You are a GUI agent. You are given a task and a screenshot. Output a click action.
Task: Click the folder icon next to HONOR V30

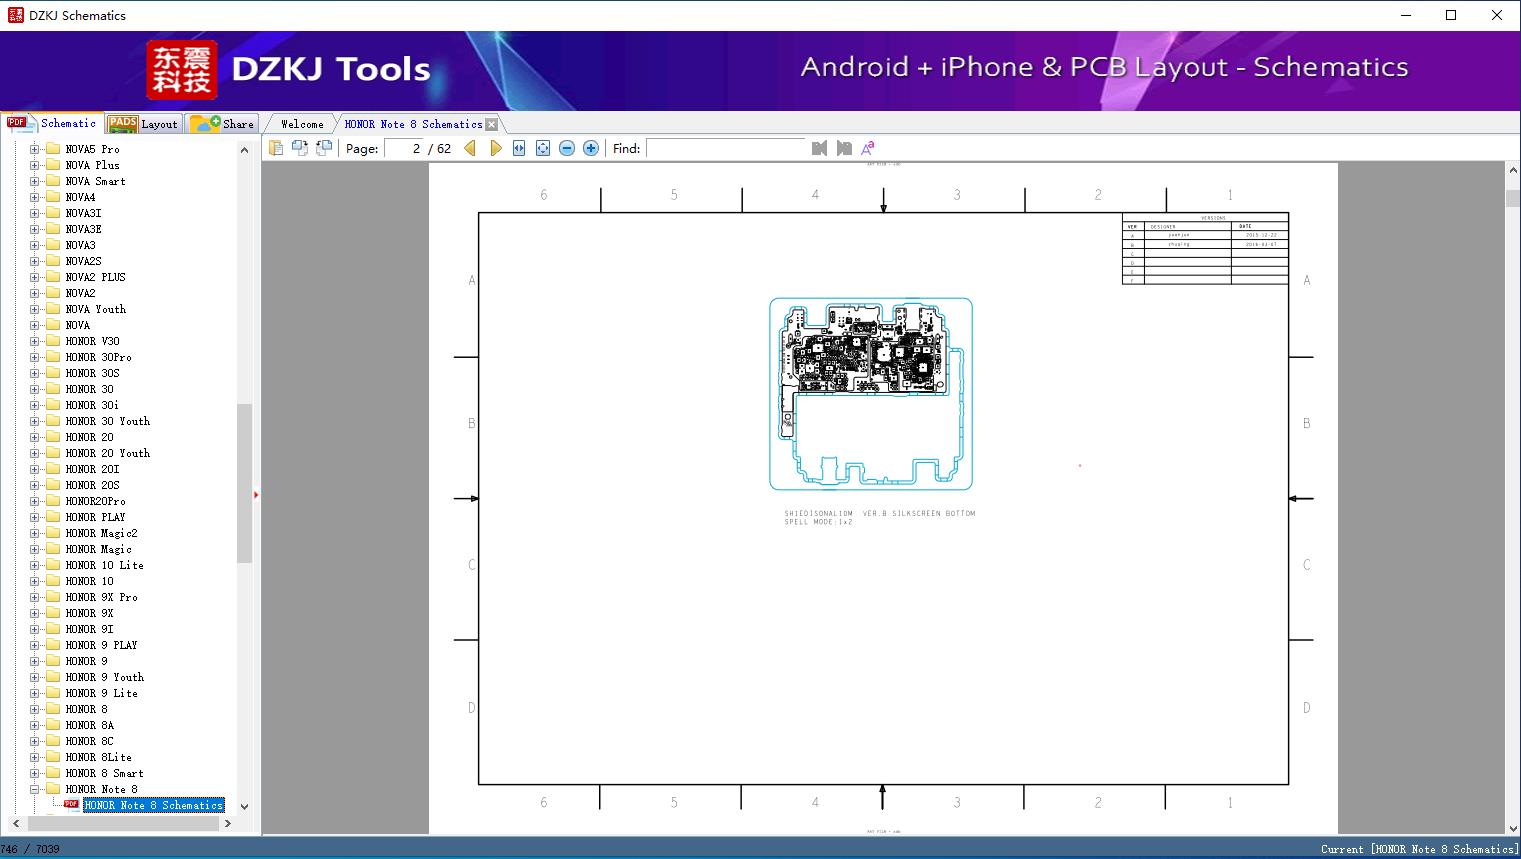pos(53,341)
